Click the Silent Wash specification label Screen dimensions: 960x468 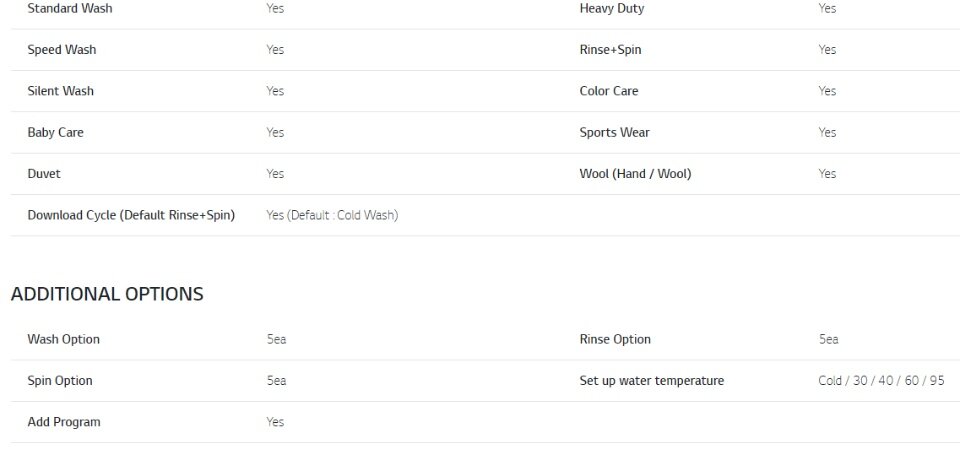61,91
